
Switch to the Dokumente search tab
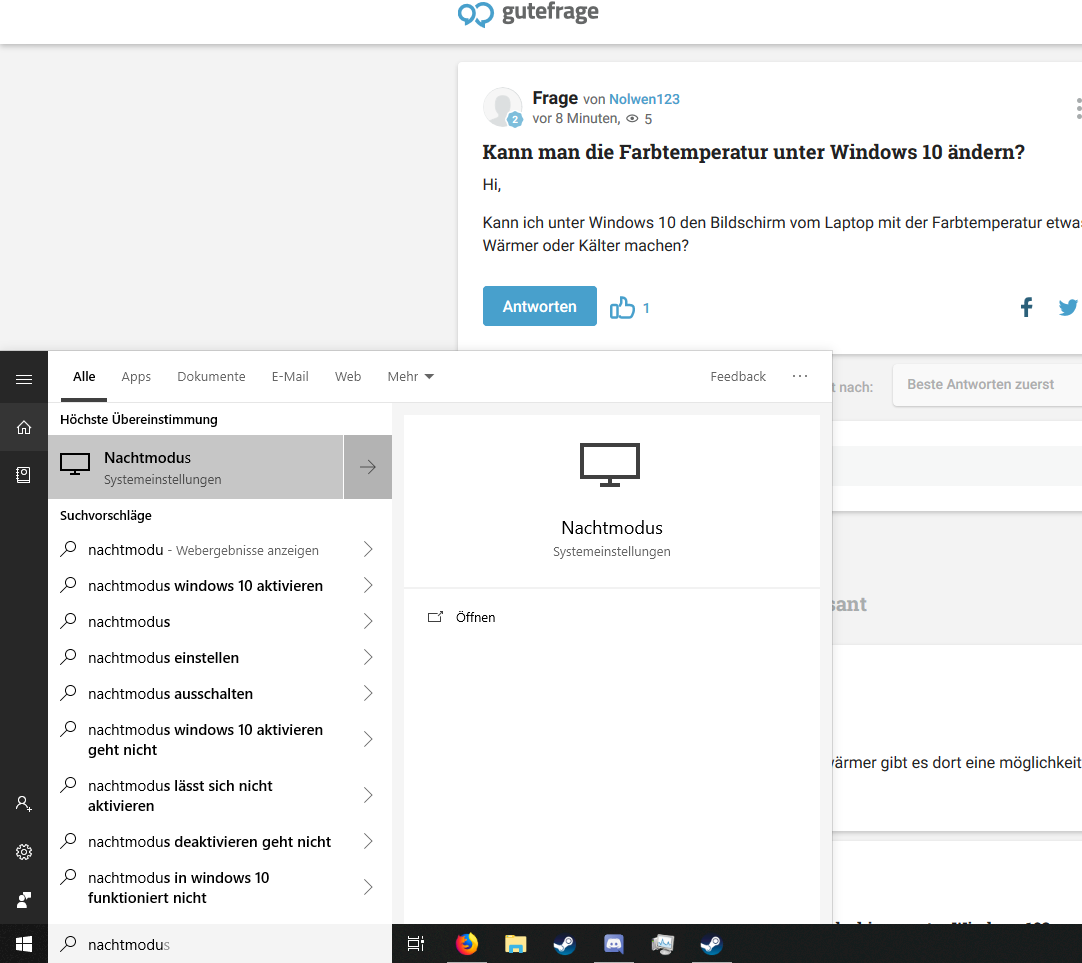[x=211, y=377]
